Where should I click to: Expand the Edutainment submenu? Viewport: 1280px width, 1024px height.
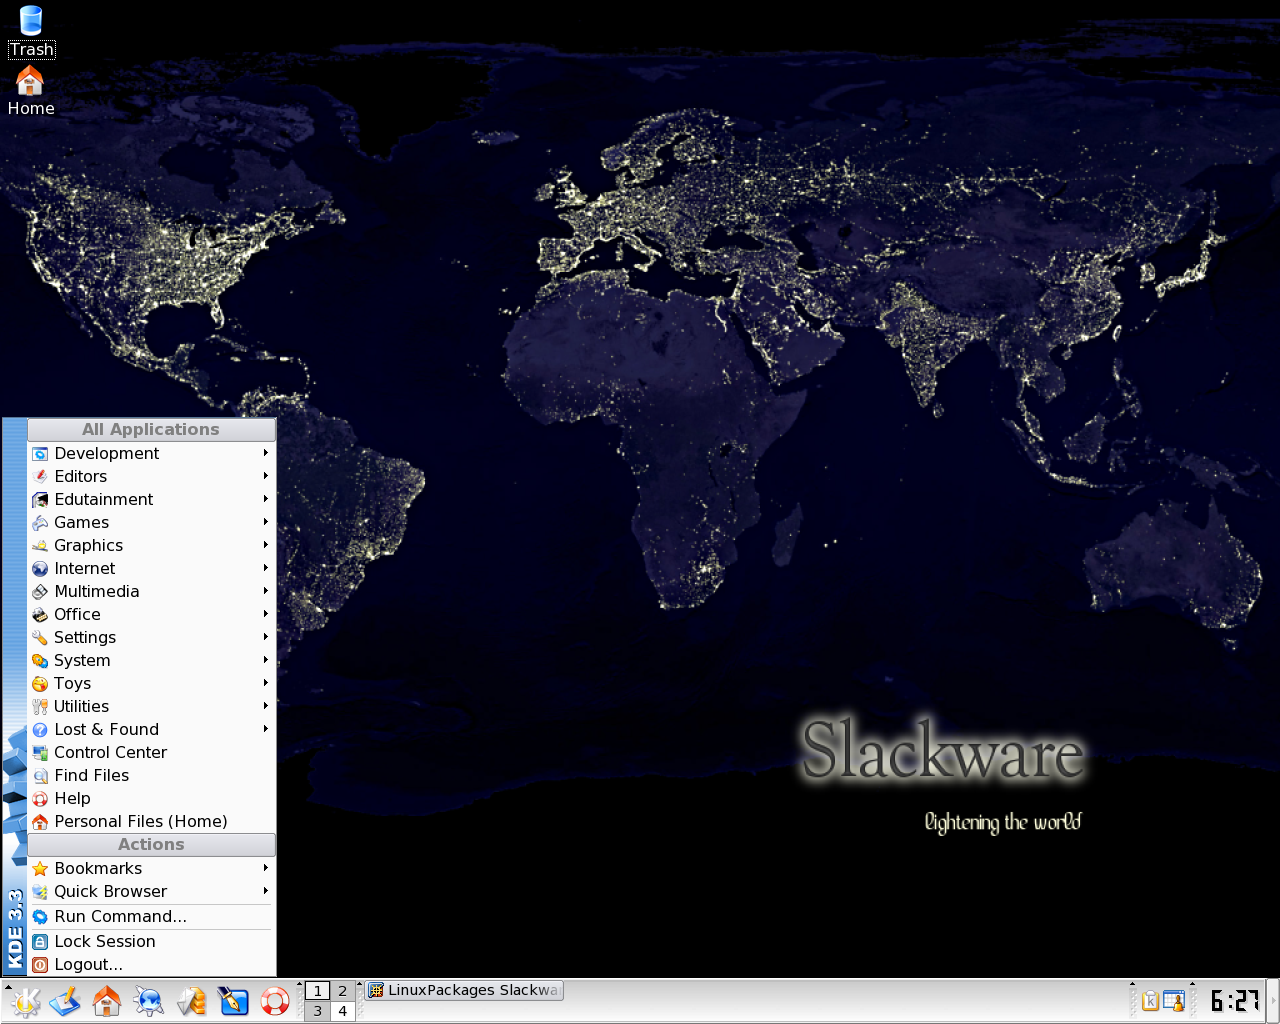pos(152,499)
